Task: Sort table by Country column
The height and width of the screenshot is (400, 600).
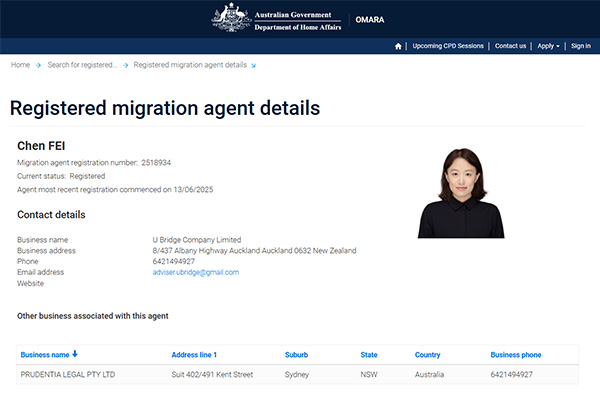Action: point(427,355)
